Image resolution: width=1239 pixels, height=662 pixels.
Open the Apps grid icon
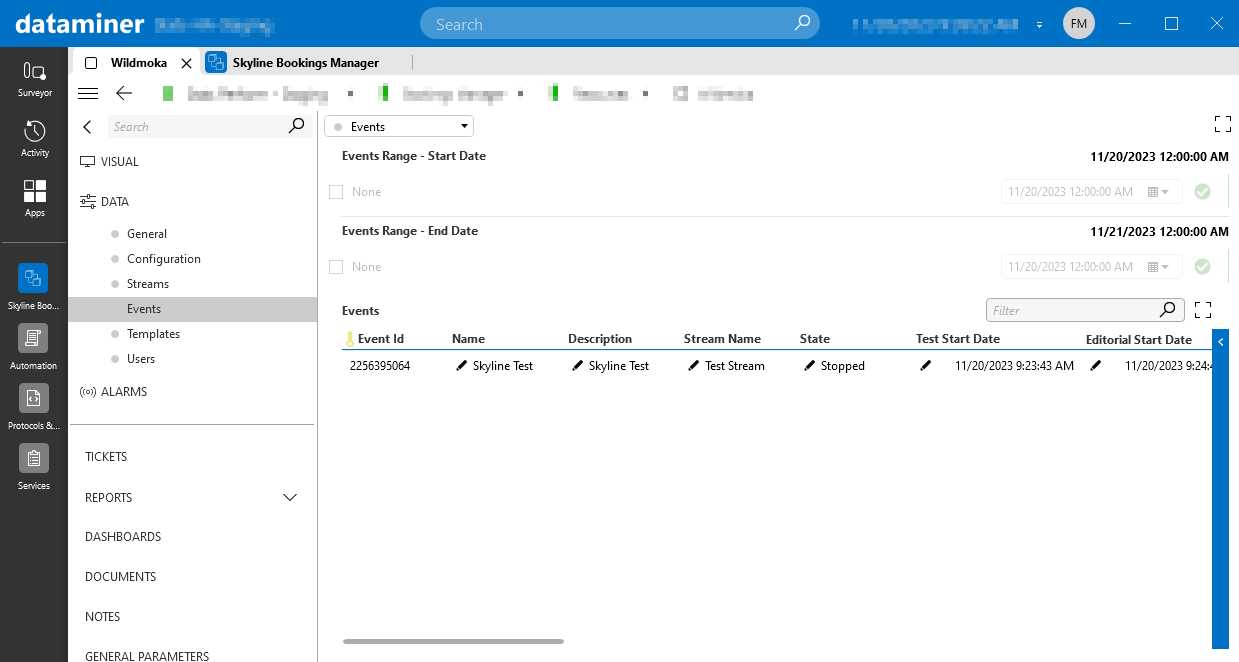pos(34,191)
